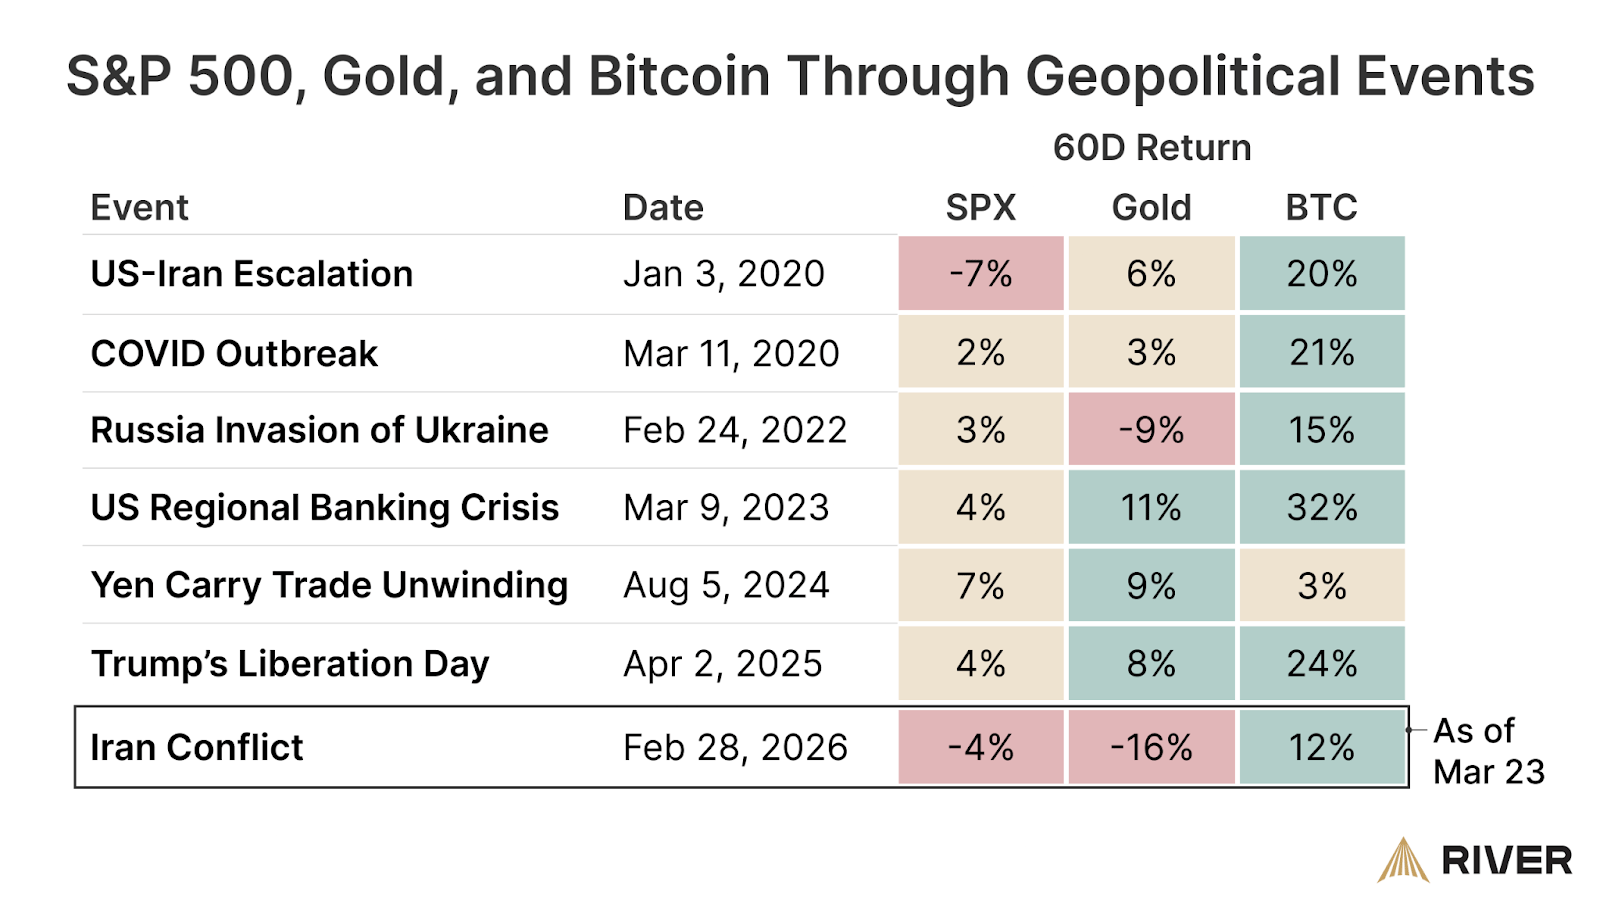Select the Trump's Liberation Day label

coord(290,663)
